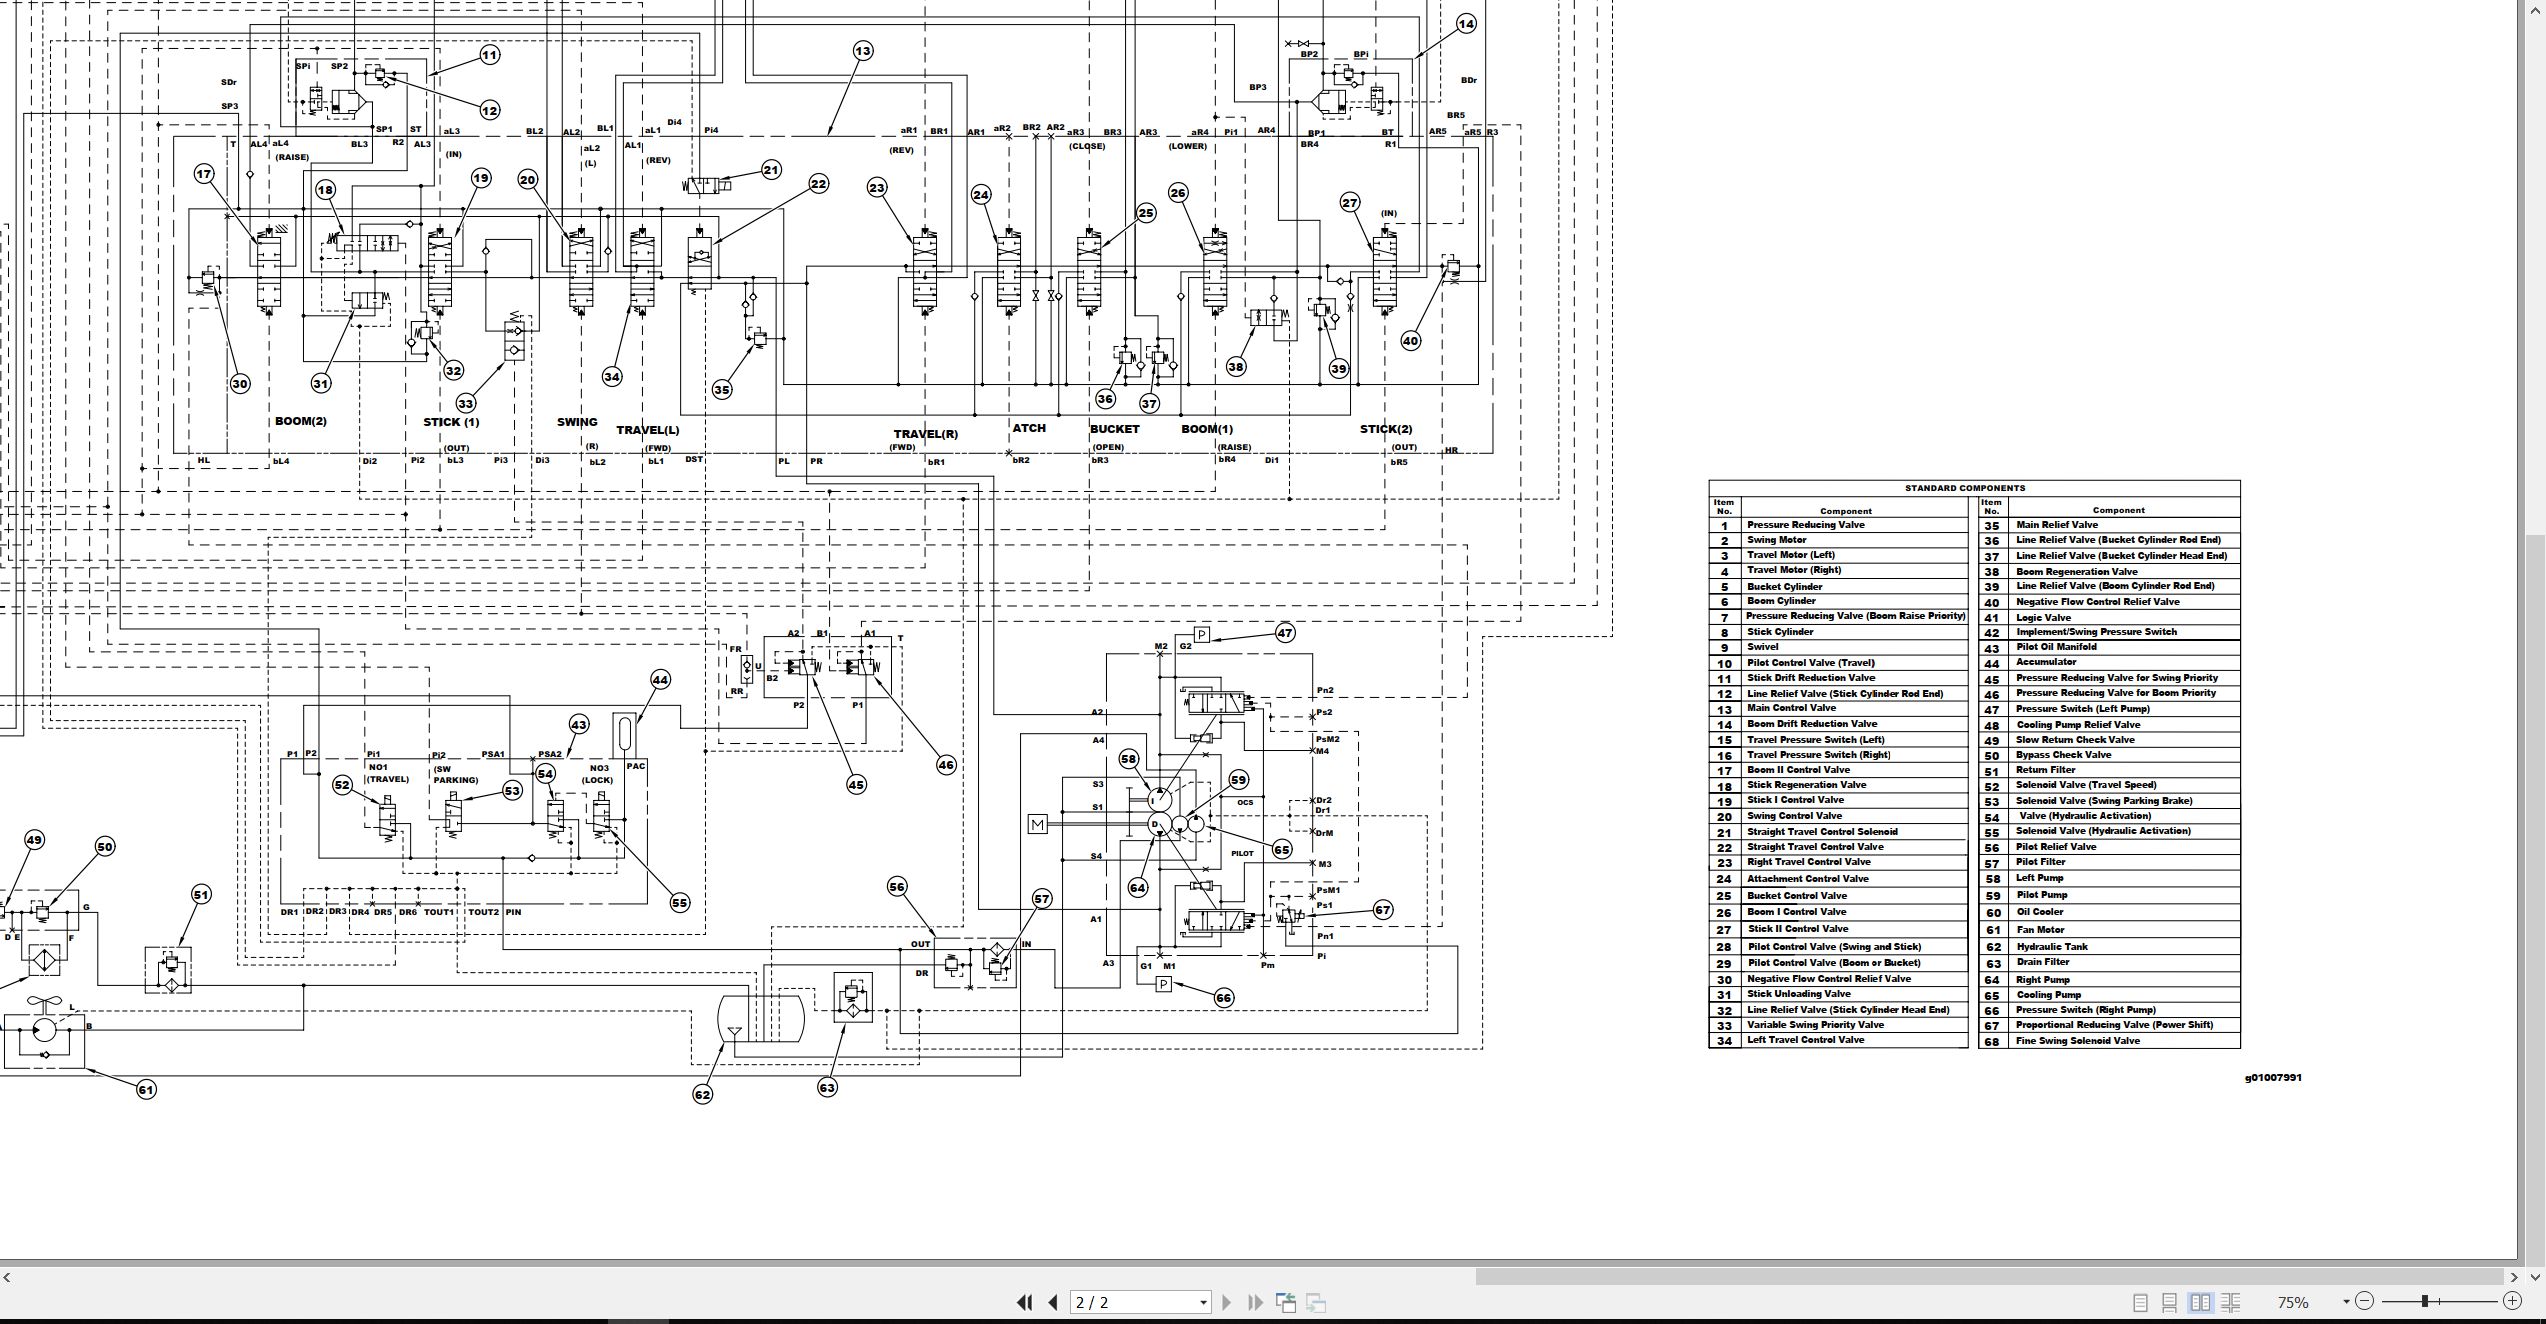Click the SWING label in the schematic
This screenshot has height=1324, width=2546.
[x=577, y=422]
